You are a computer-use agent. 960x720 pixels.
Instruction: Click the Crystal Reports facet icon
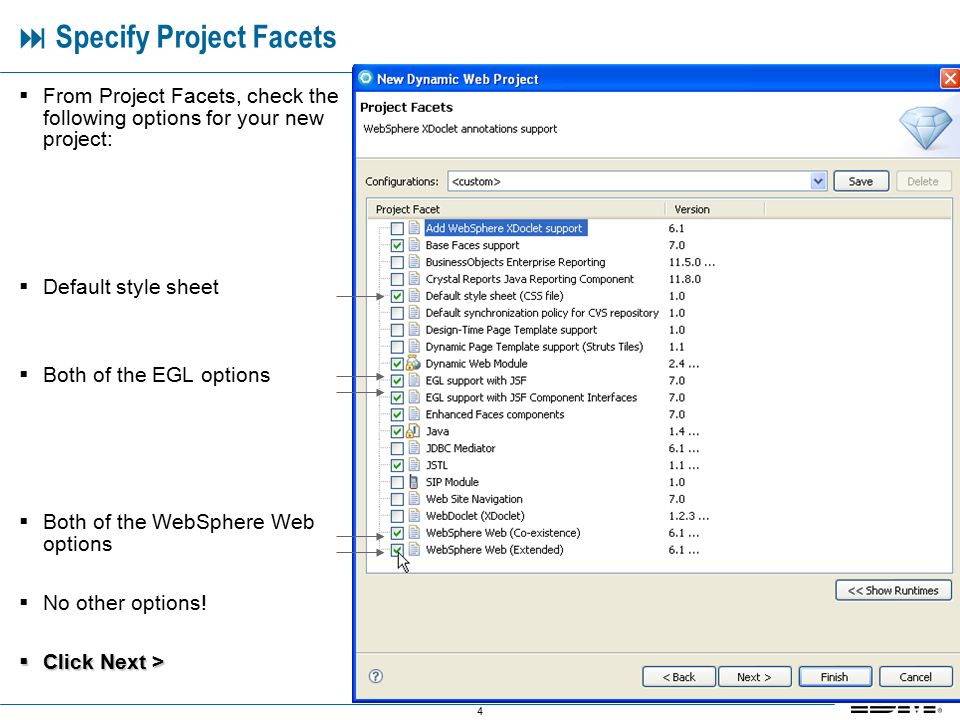click(x=414, y=279)
